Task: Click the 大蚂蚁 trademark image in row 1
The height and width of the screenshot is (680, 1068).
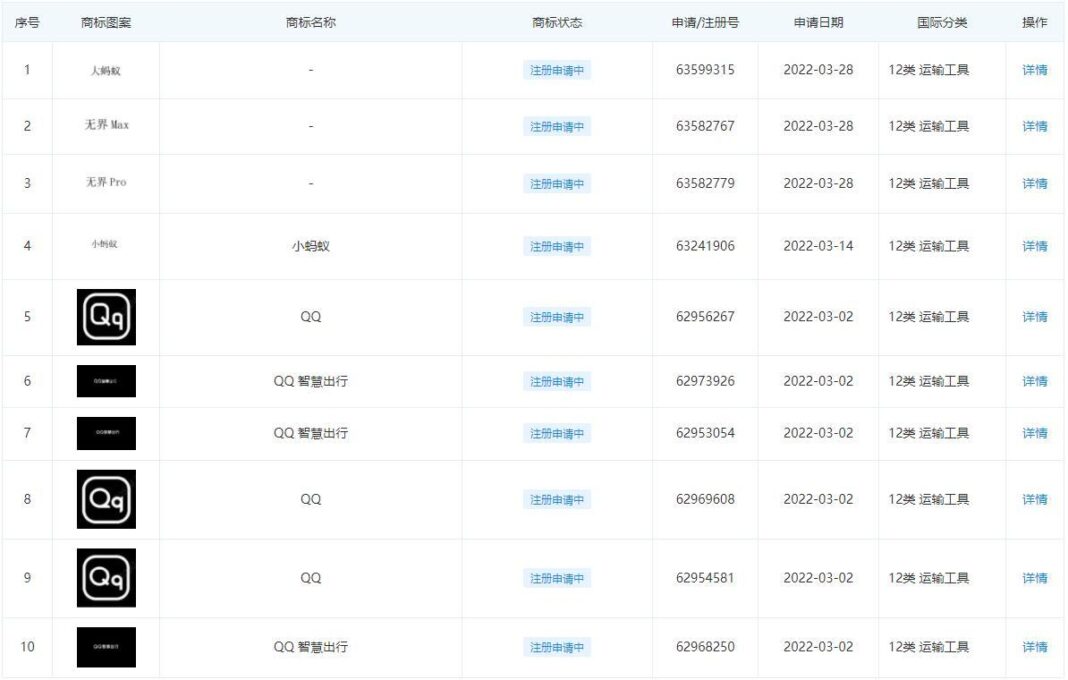Action: pyautogui.click(x=106, y=70)
